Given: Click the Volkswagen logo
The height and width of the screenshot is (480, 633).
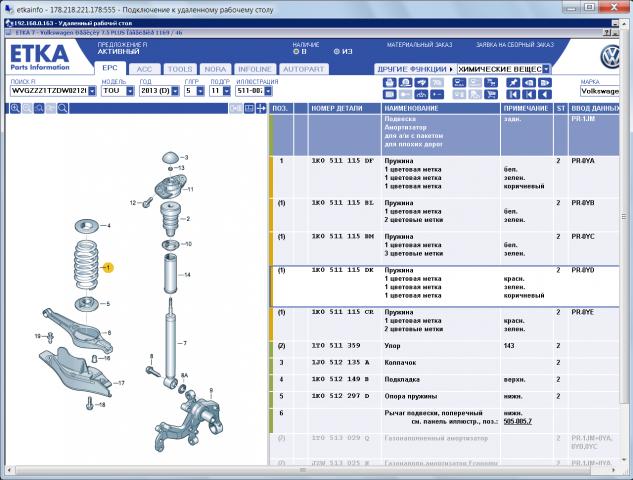Looking at the screenshot, I should [610, 57].
